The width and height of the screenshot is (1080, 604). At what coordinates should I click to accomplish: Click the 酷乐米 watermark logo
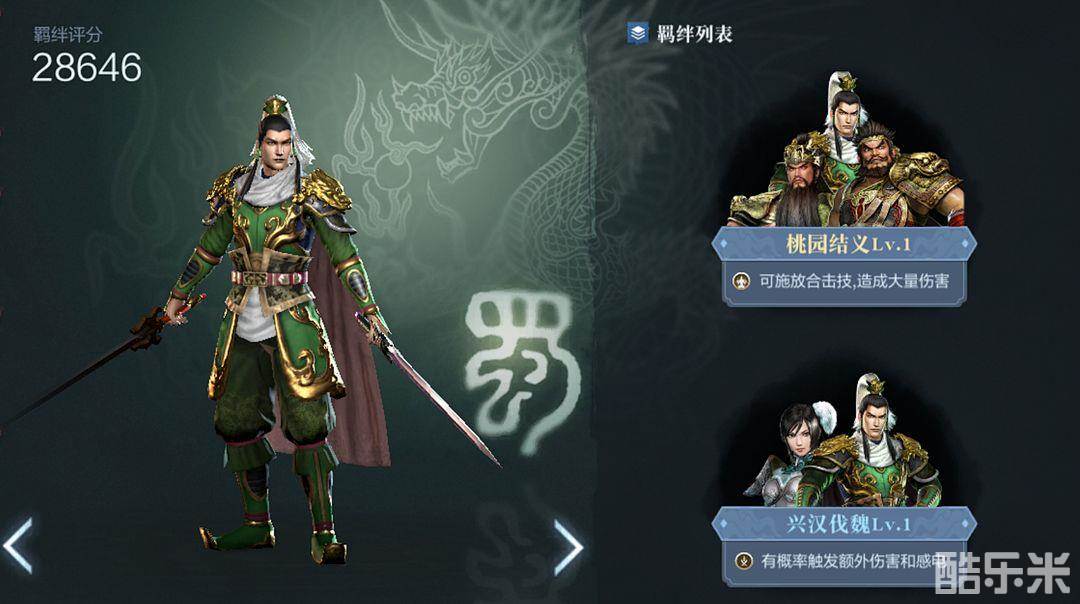[x=1003, y=572]
